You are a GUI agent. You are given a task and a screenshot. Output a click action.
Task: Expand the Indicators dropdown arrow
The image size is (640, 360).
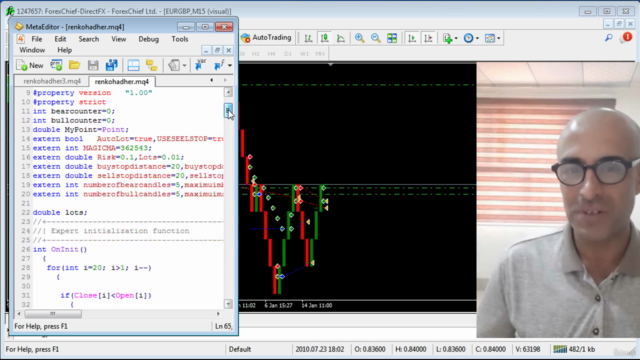[x=456, y=38]
